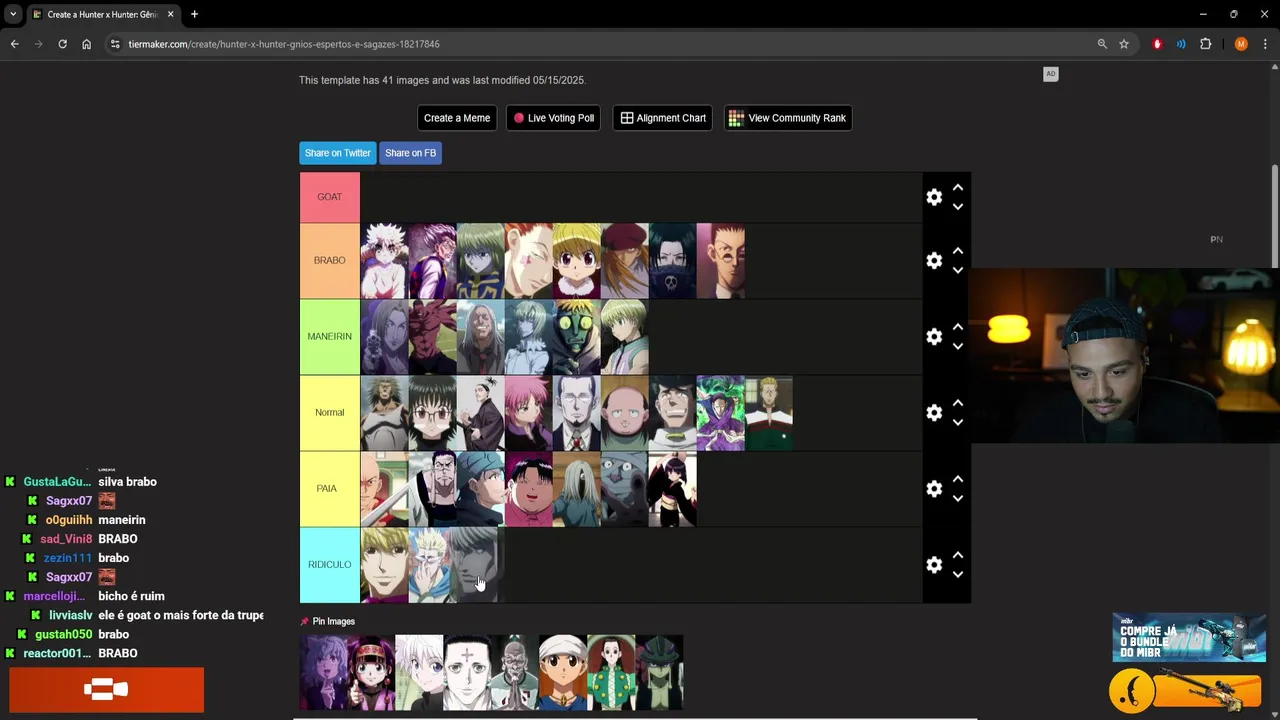1280x720 pixels.
Task: Move BRABO tier up with arrow
Action: click(958, 251)
